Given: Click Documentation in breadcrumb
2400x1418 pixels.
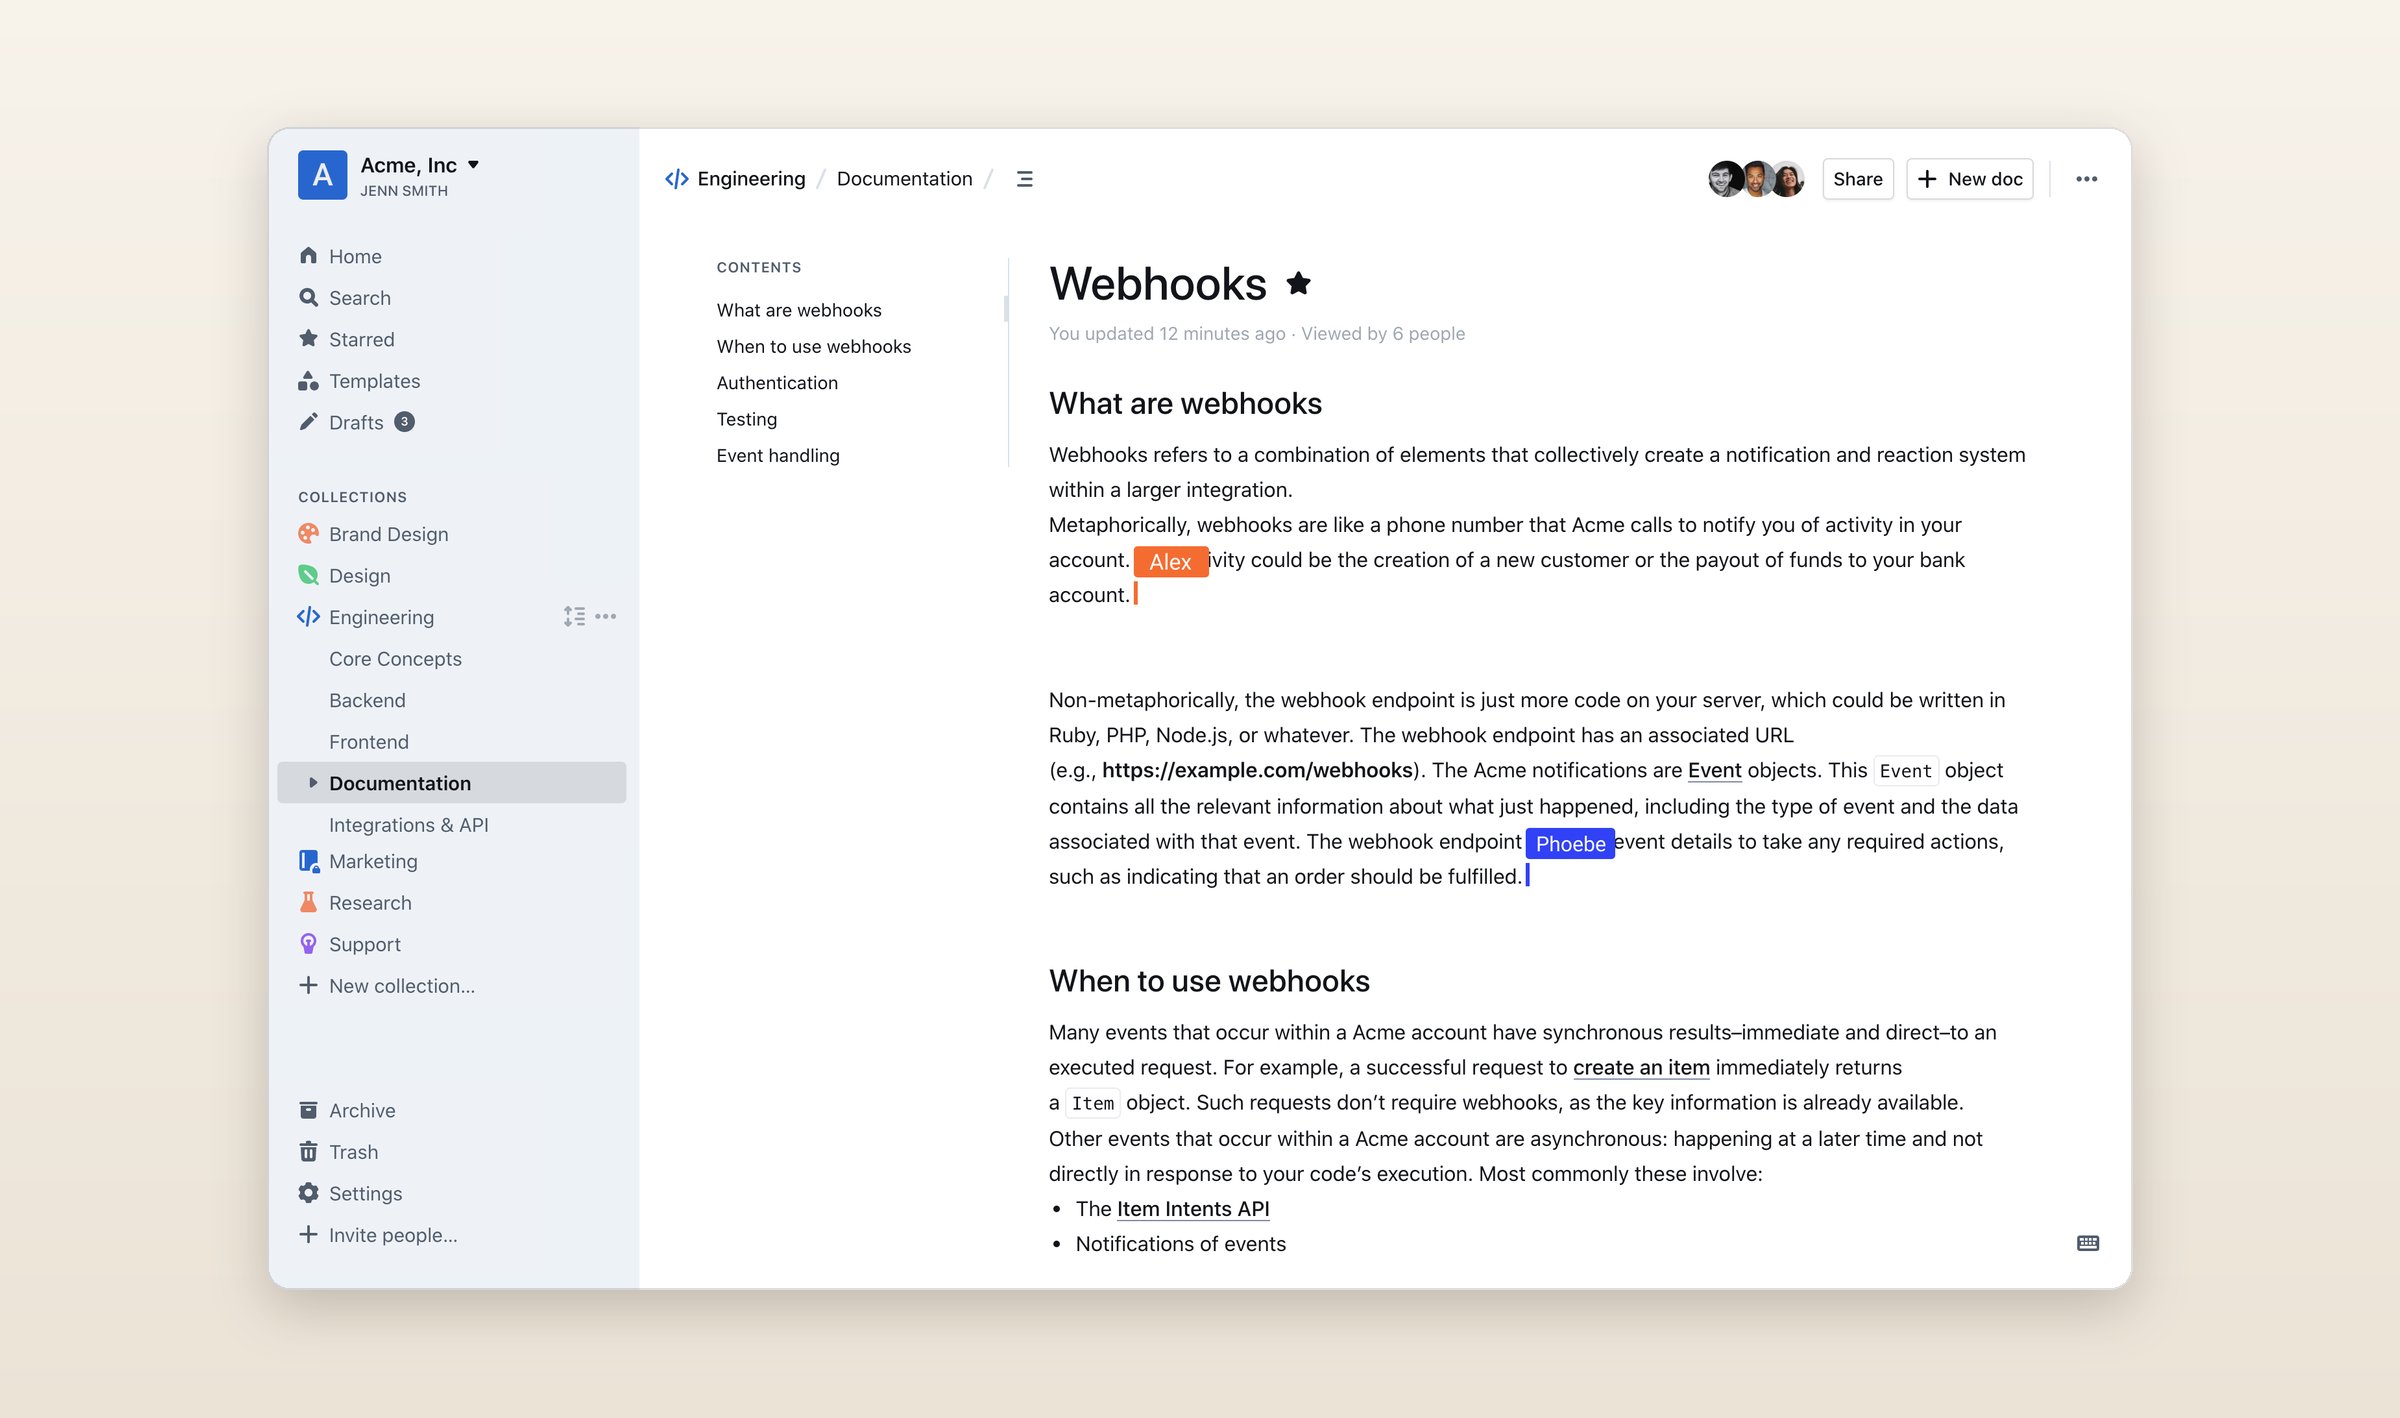Looking at the screenshot, I should [904, 179].
